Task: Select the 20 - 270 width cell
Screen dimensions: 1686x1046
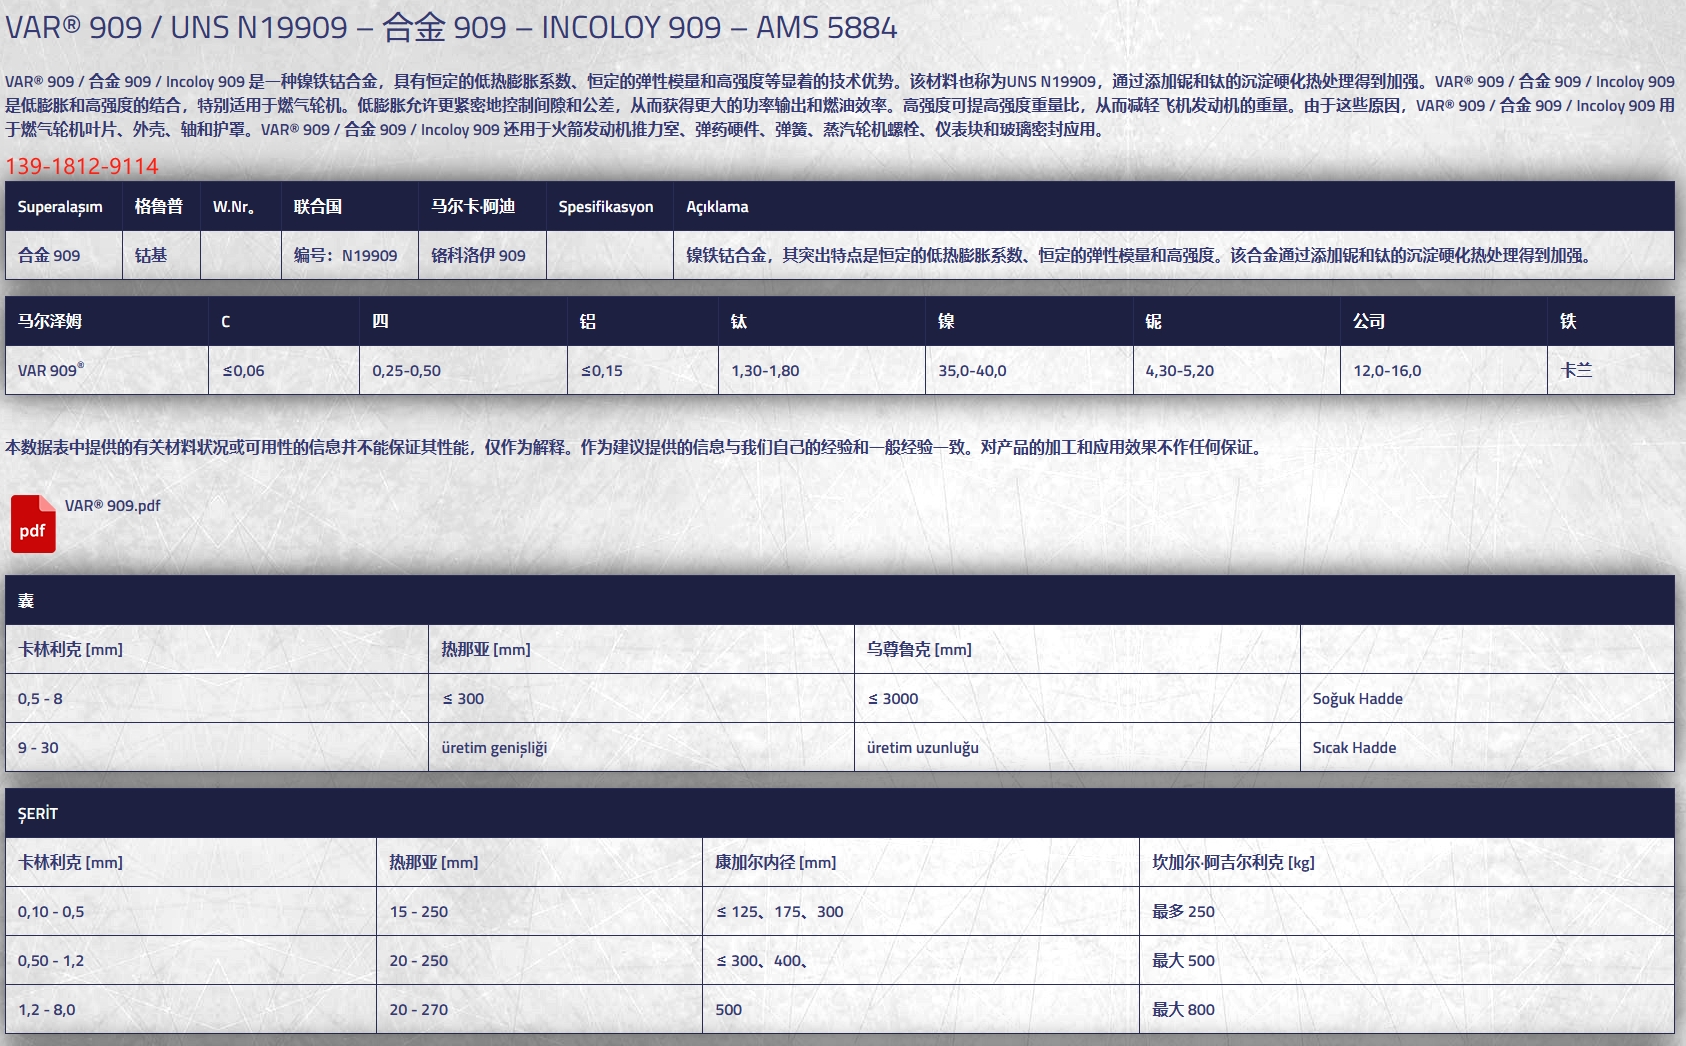Action: 540,1009
